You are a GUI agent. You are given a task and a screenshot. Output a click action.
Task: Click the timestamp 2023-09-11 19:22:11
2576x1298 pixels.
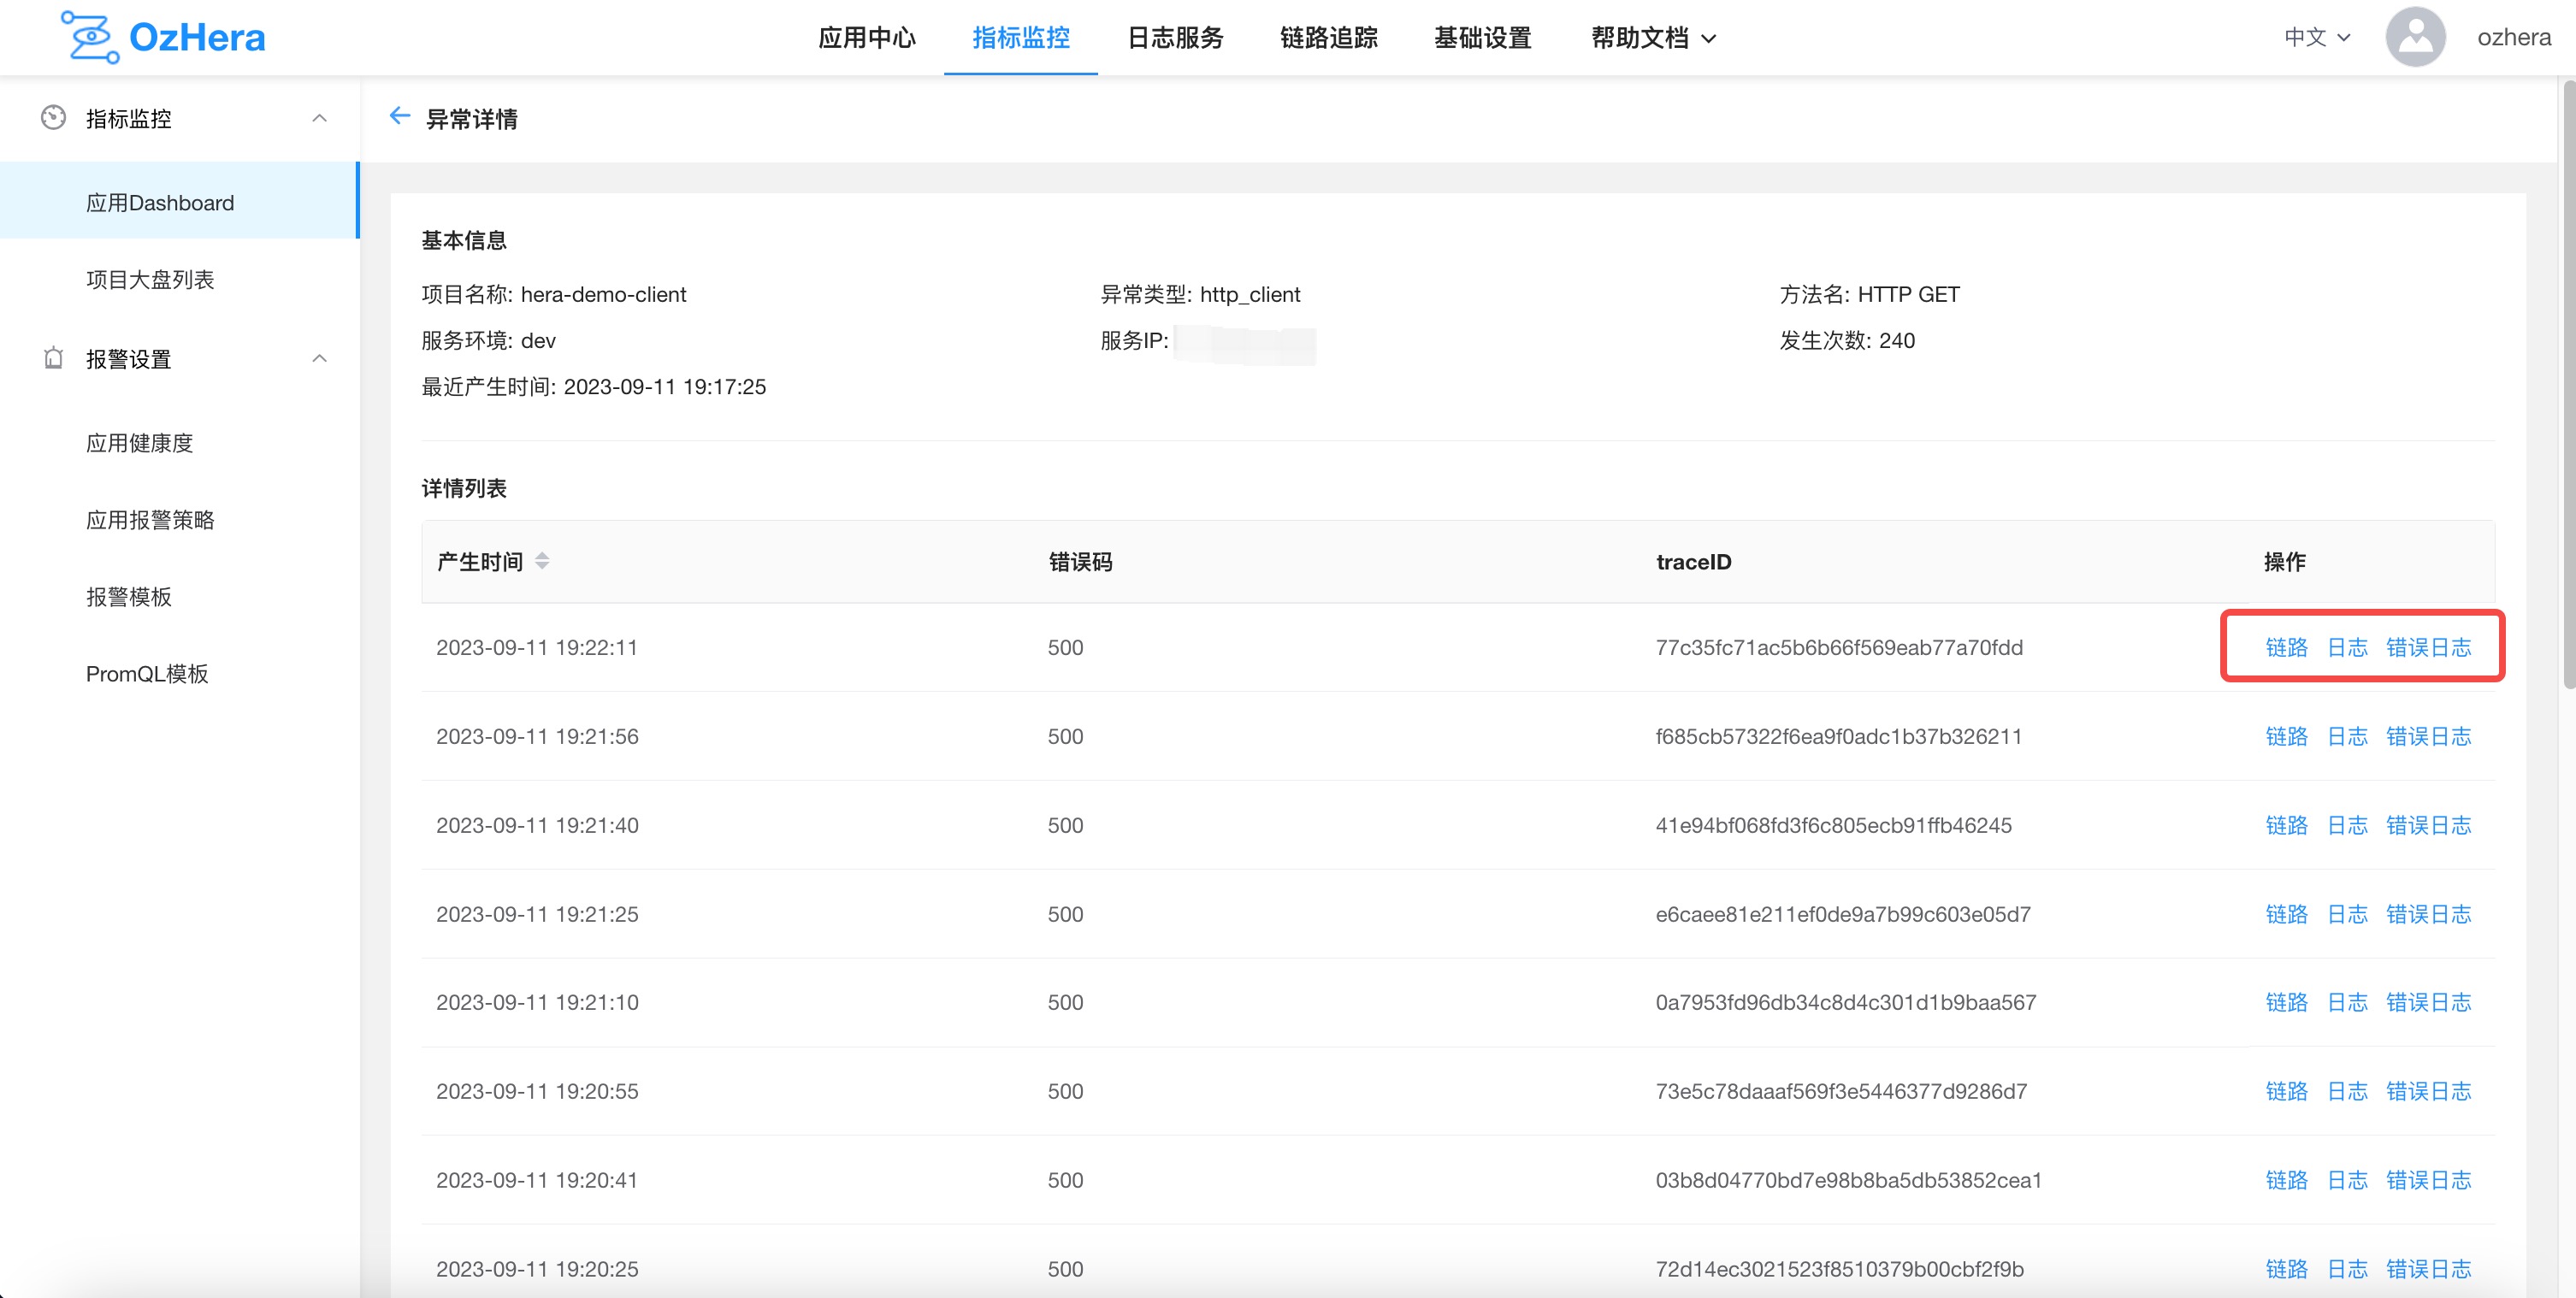click(x=537, y=647)
